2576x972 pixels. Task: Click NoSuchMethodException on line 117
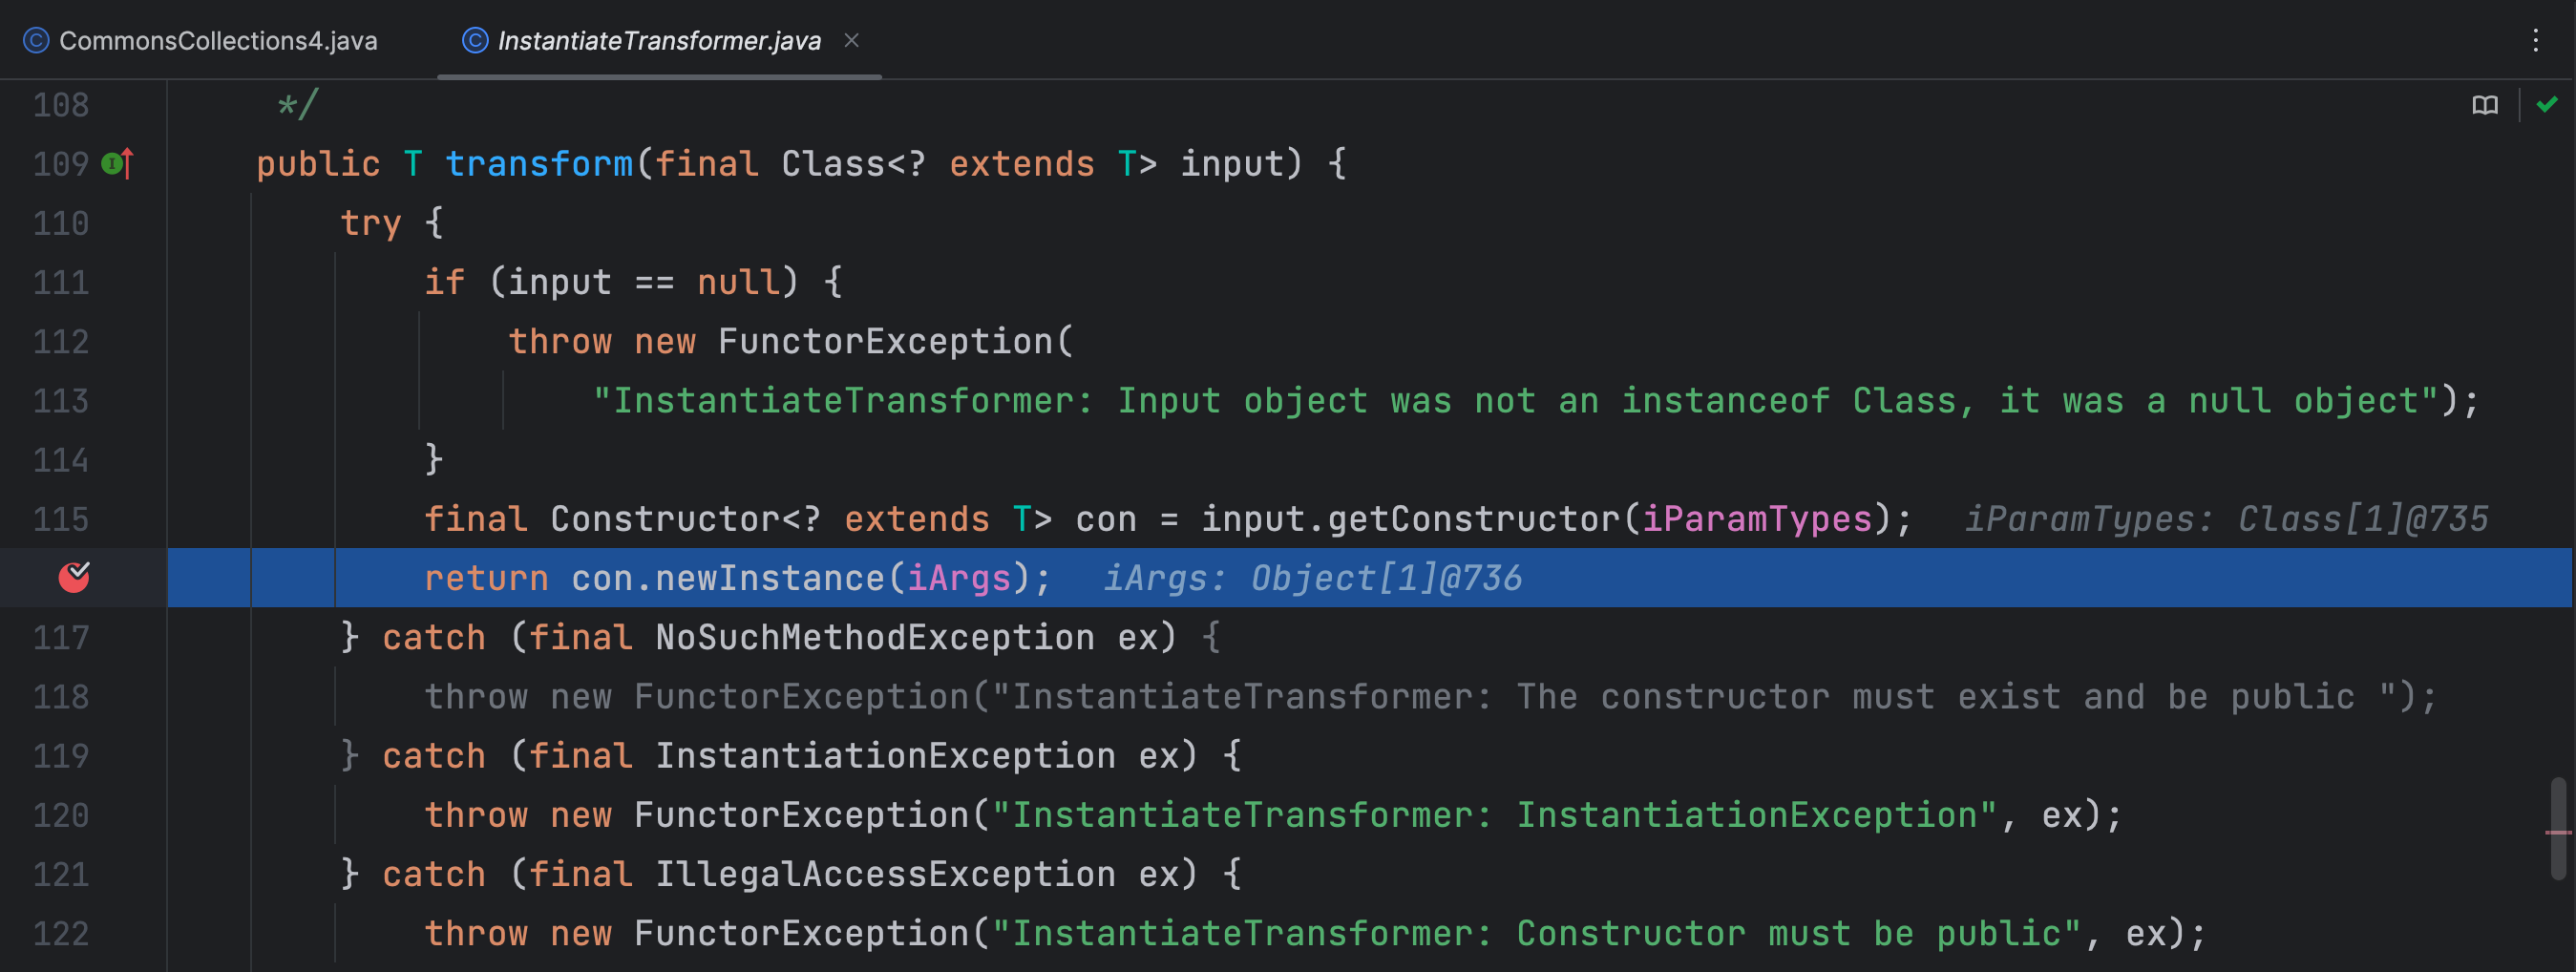(875, 637)
